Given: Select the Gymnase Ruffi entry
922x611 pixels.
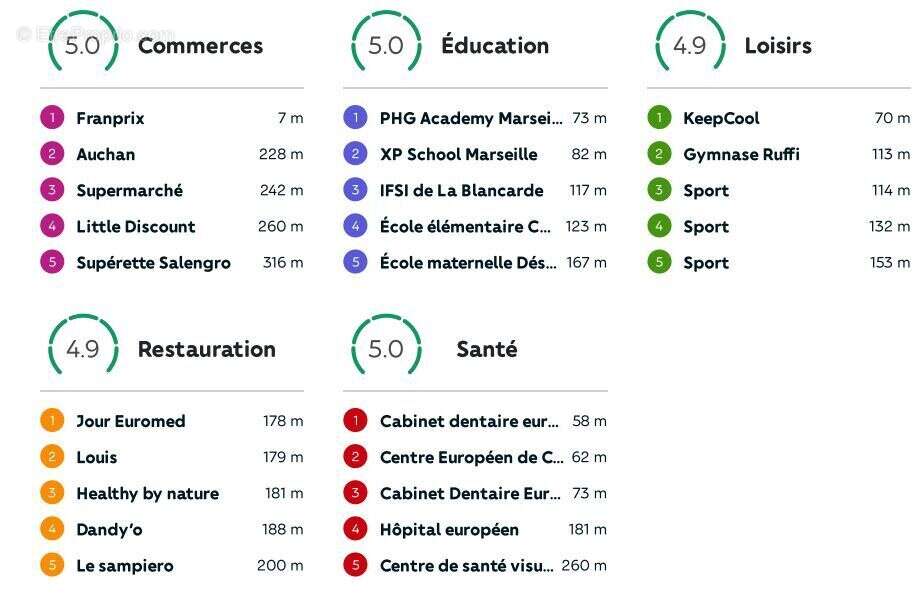Looking at the screenshot, I should (x=740, y=154).
